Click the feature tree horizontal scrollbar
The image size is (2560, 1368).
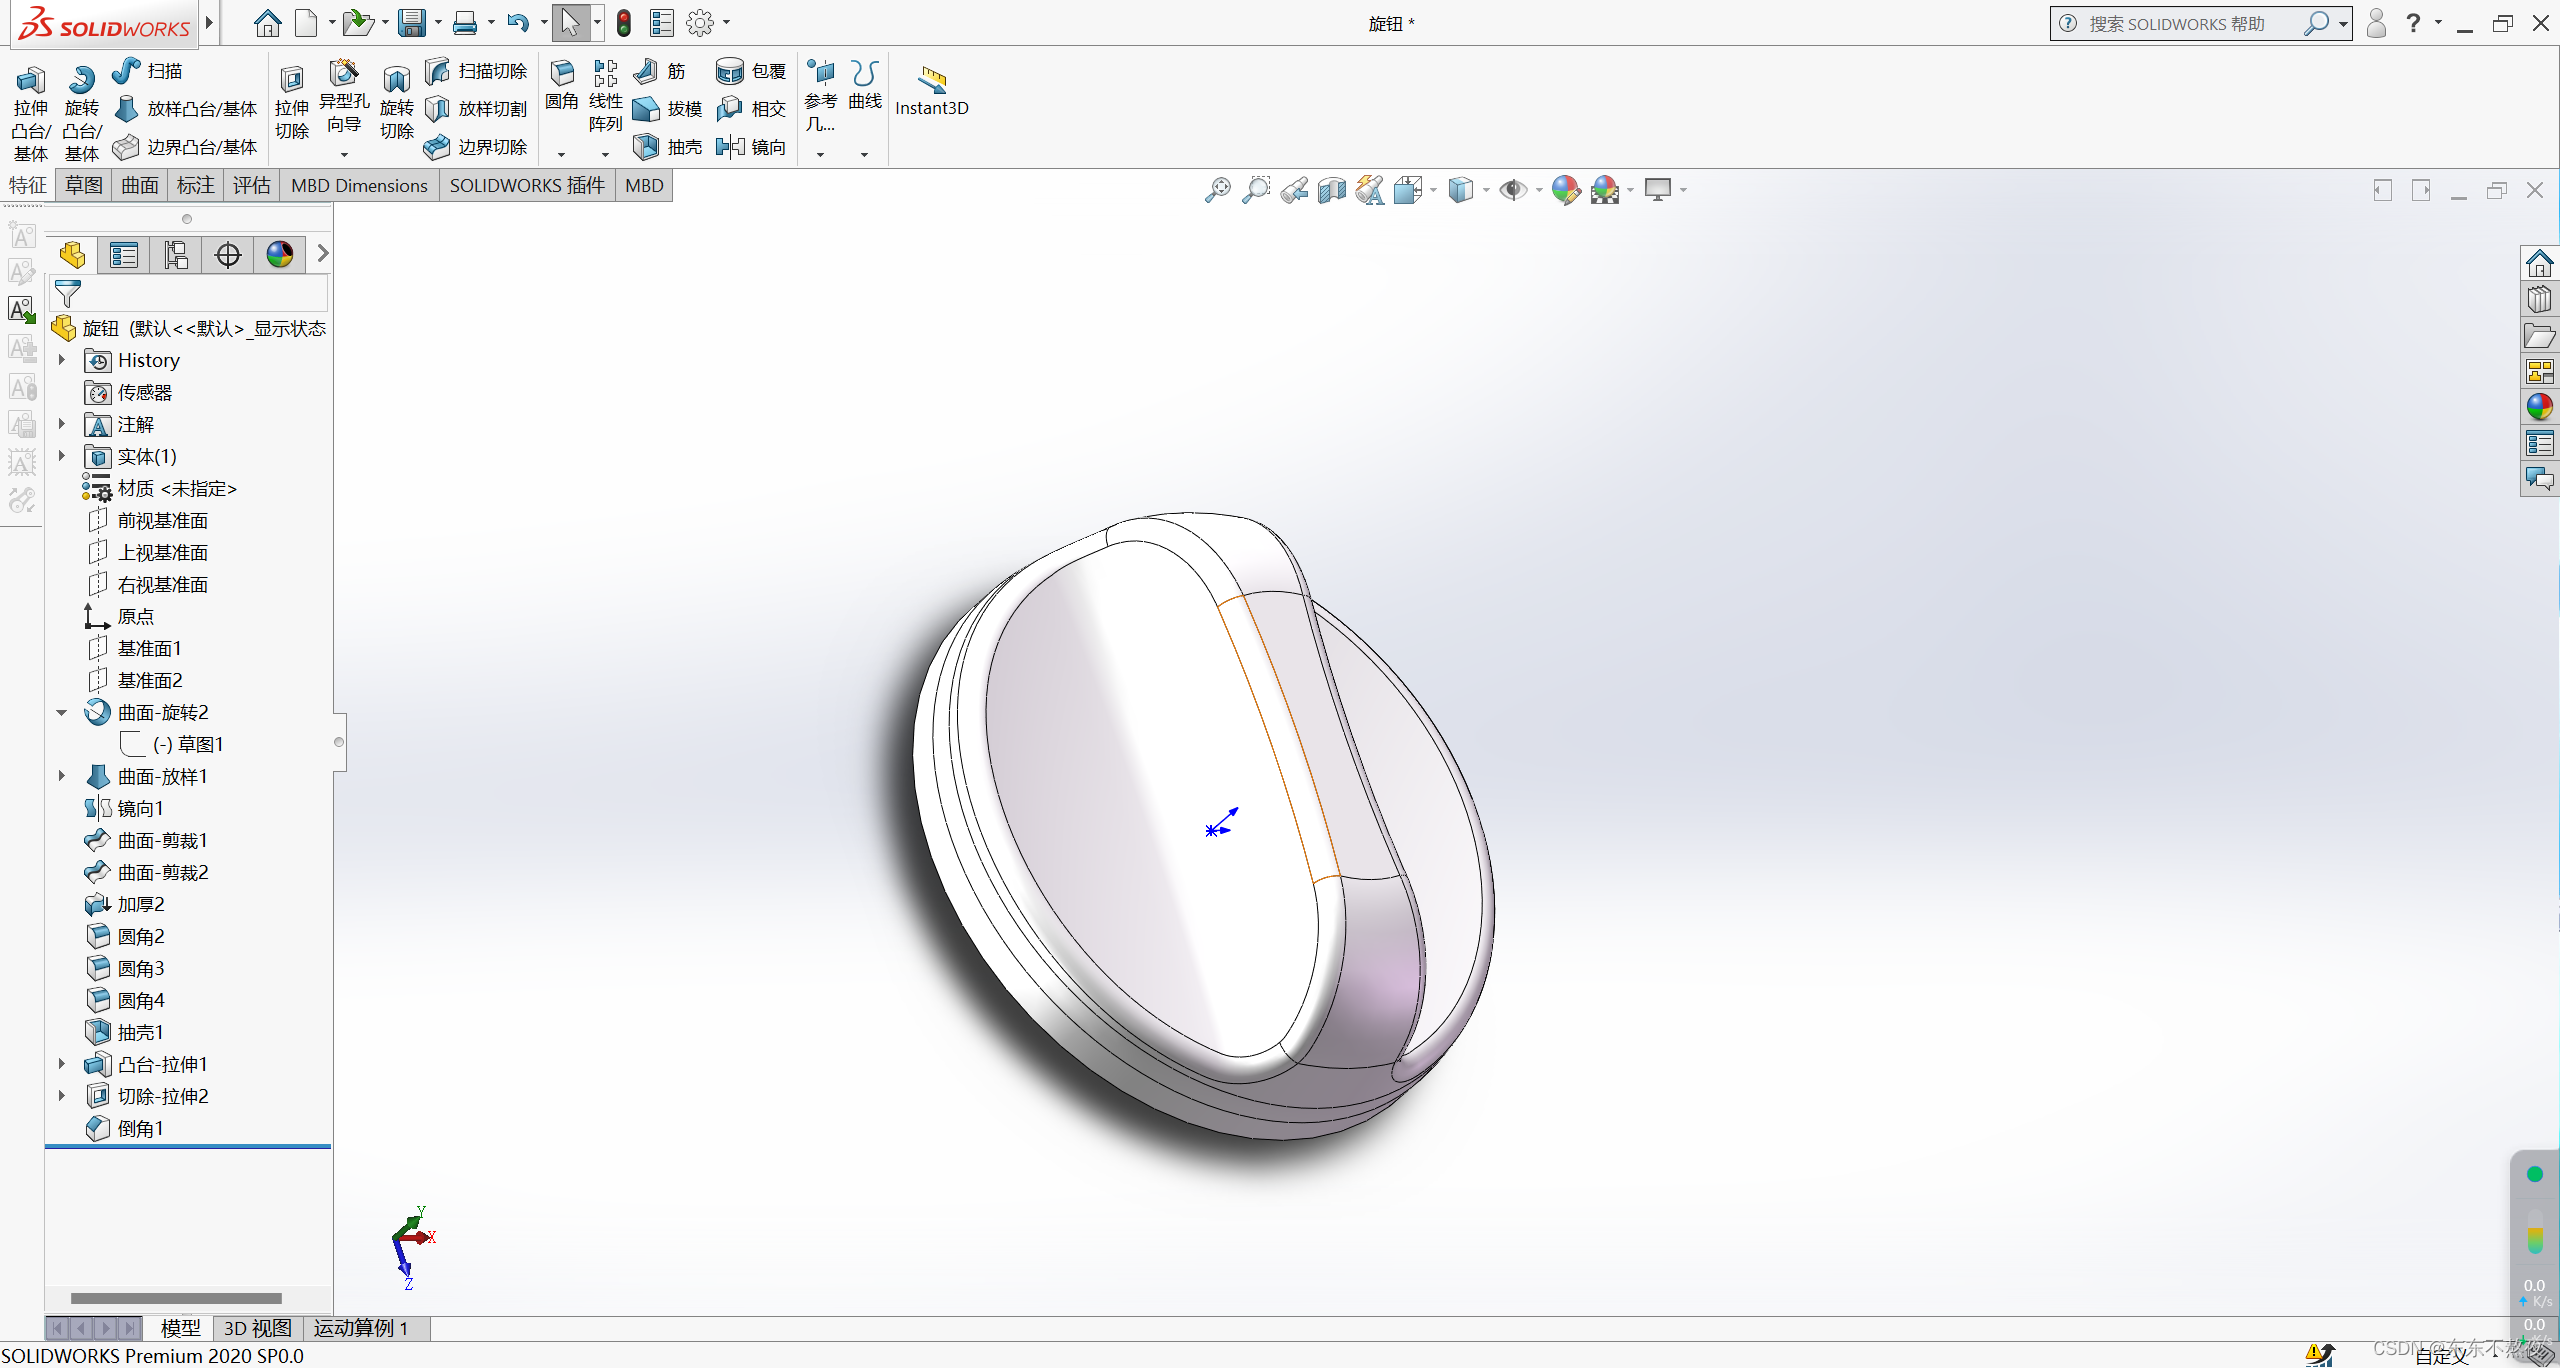pos(176,1298)
